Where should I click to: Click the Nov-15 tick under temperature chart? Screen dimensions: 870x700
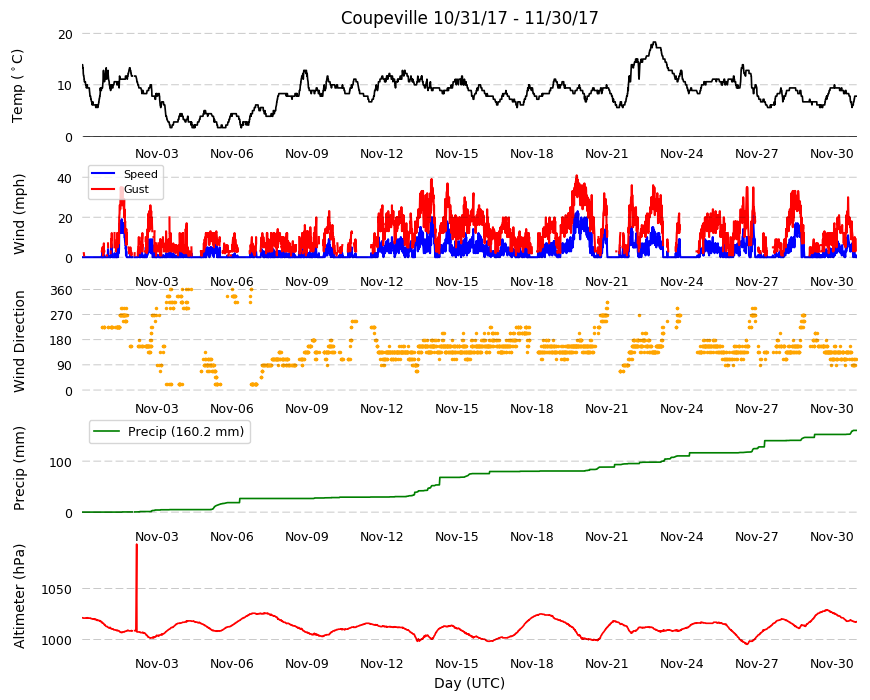click(x=457, y=154)
